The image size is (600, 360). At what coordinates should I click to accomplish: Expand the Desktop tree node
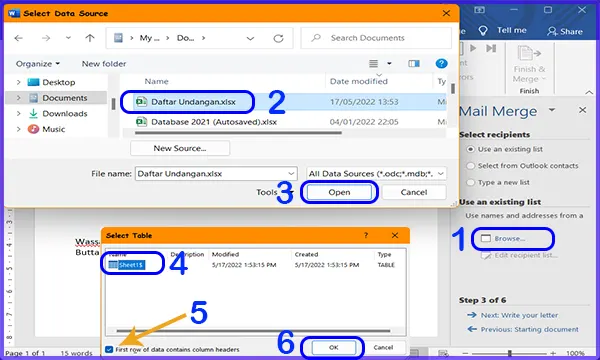click(18, 82)
